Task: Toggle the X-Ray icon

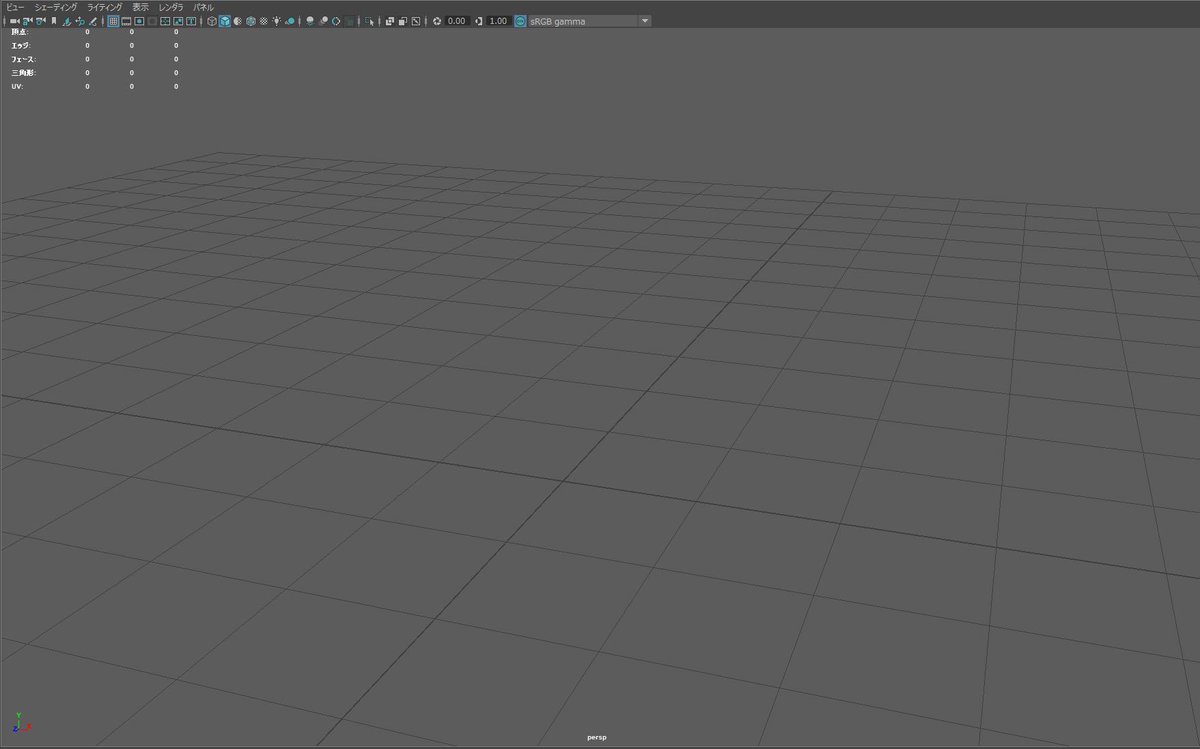Action: (390, 21)
